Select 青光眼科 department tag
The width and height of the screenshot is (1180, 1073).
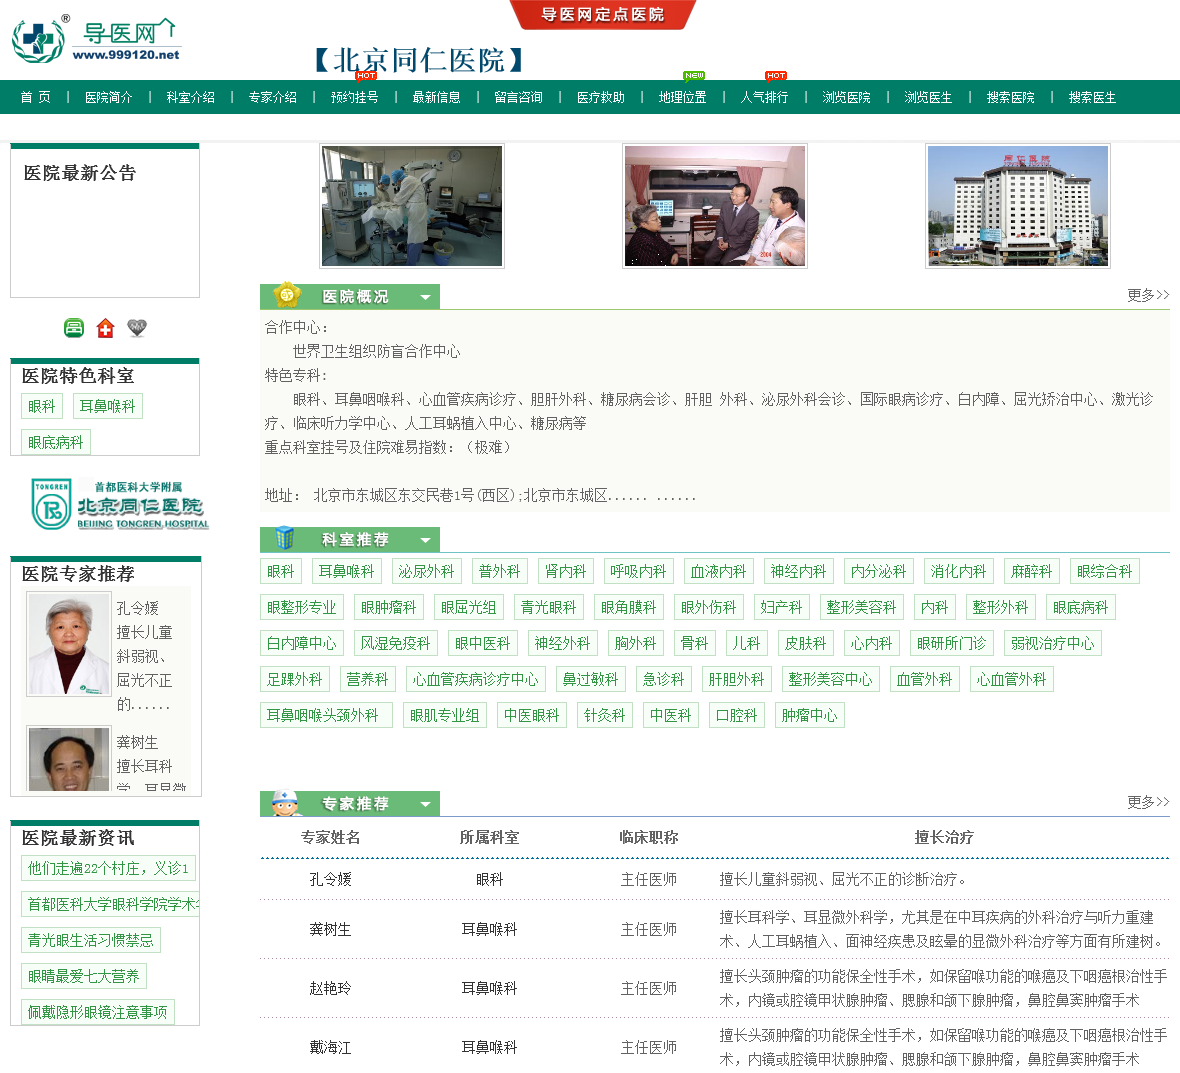[x=549, y=607]
